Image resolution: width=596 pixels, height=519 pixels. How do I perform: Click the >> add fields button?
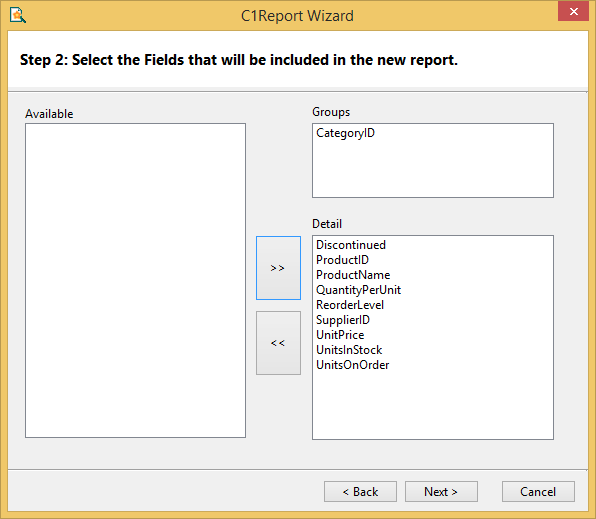point(278,268)
